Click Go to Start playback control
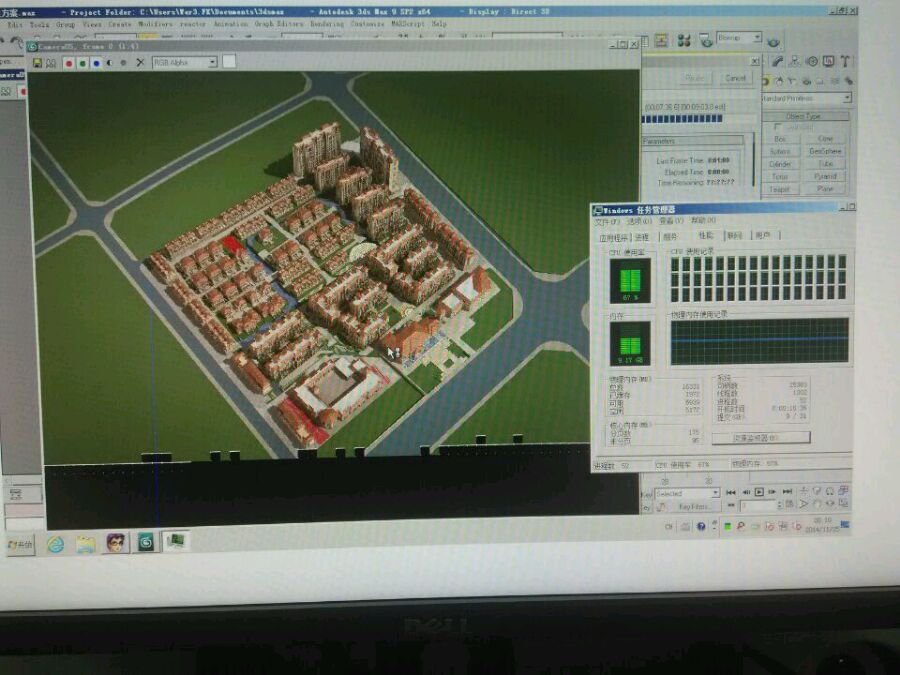900x675 pixels. (x=731, y=492)
